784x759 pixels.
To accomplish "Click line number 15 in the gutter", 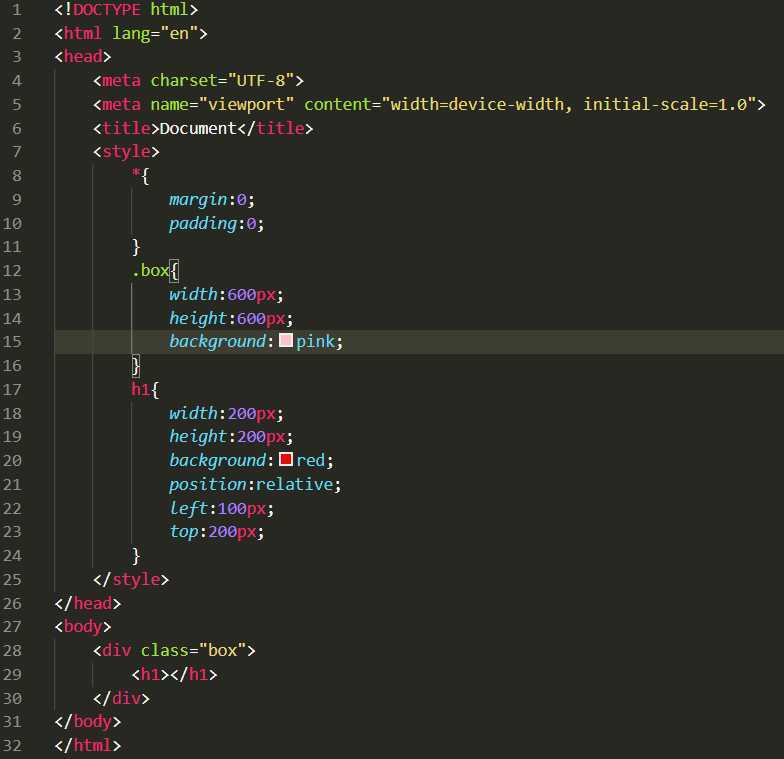I will pos(12,341).
